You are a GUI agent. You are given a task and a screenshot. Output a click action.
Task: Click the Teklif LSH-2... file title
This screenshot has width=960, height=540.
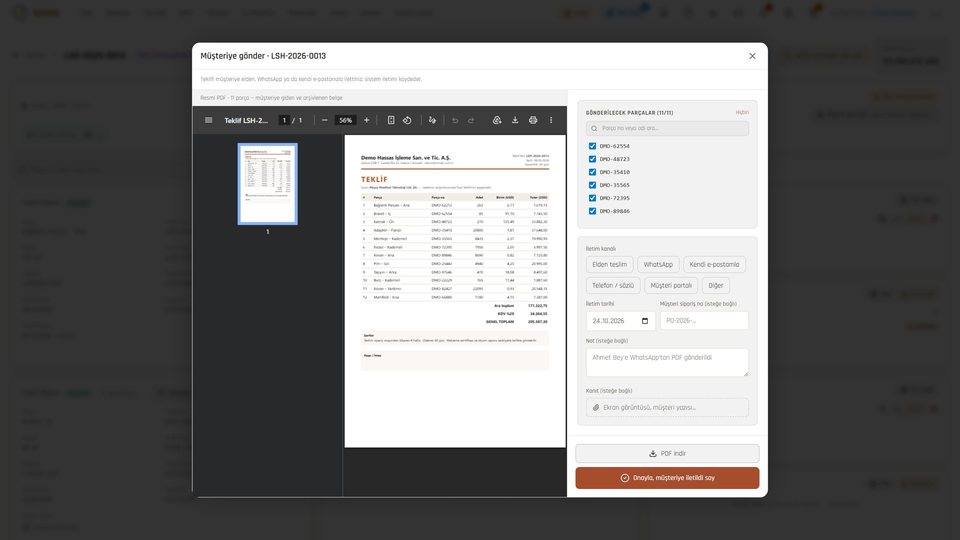pyautogui.click(x=246, y=121)
